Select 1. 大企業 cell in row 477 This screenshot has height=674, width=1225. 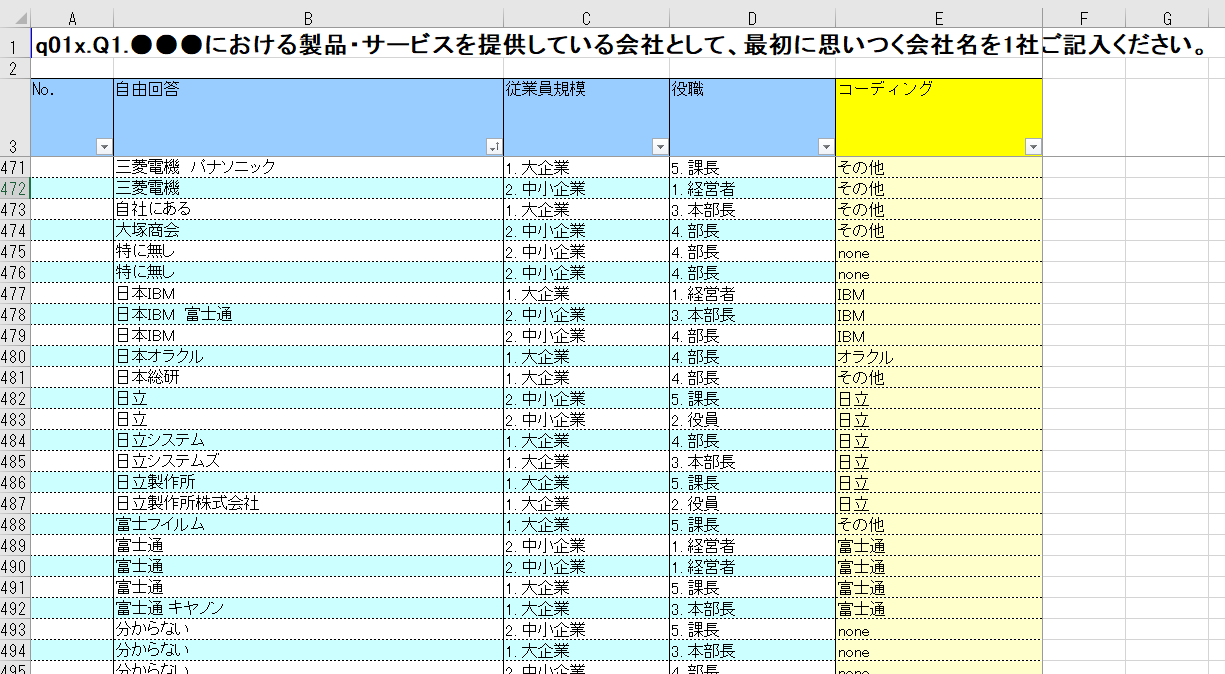(x=586, y=293)
